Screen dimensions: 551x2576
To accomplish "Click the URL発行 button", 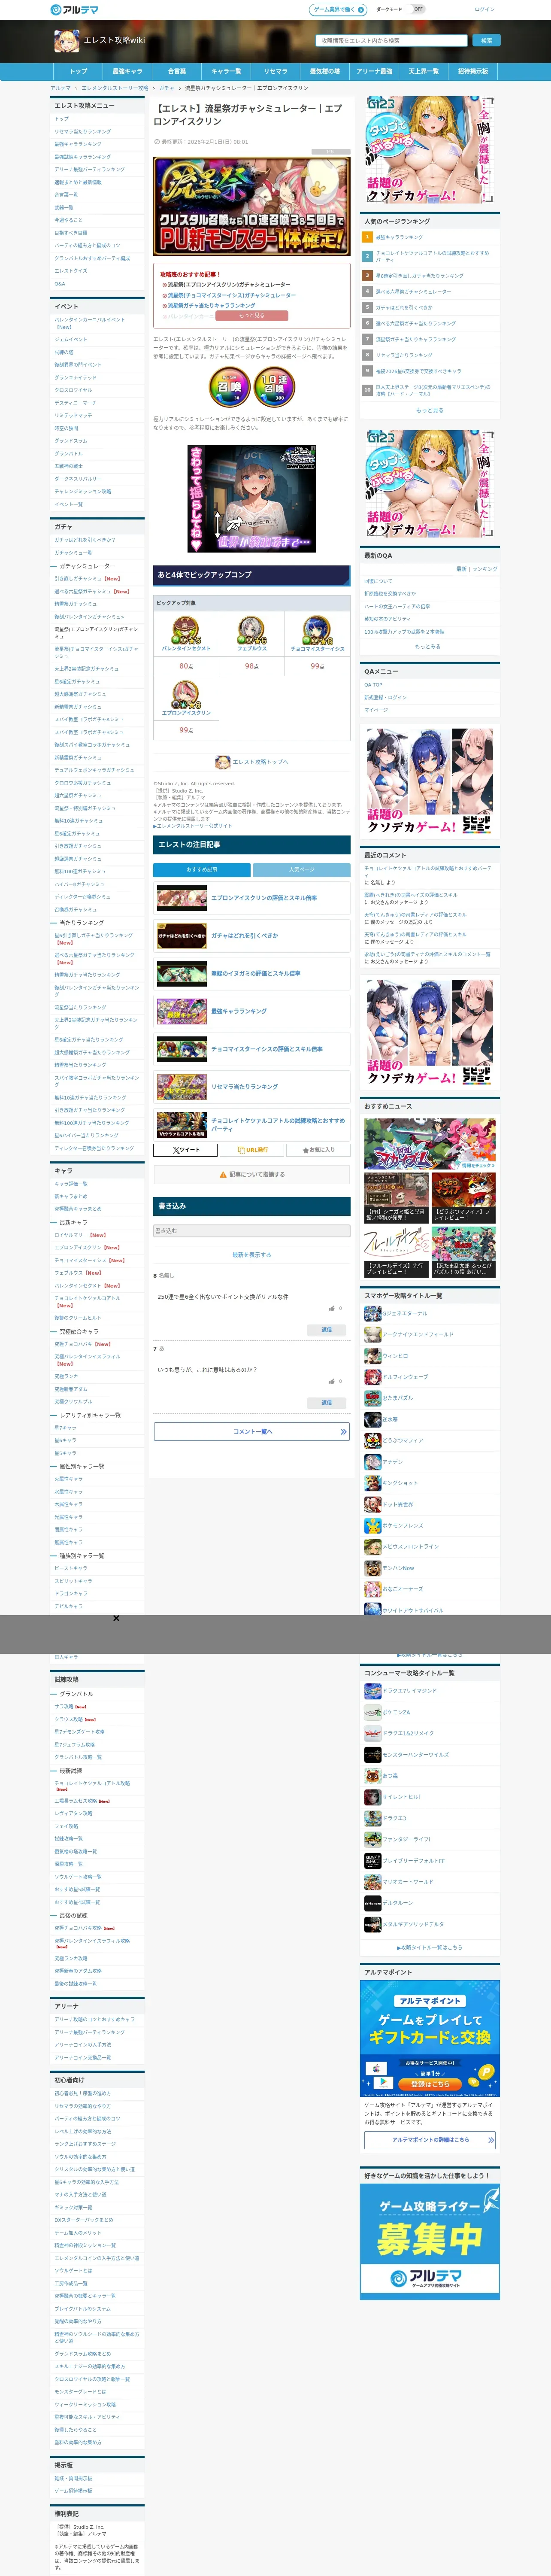I will 252,1150.
